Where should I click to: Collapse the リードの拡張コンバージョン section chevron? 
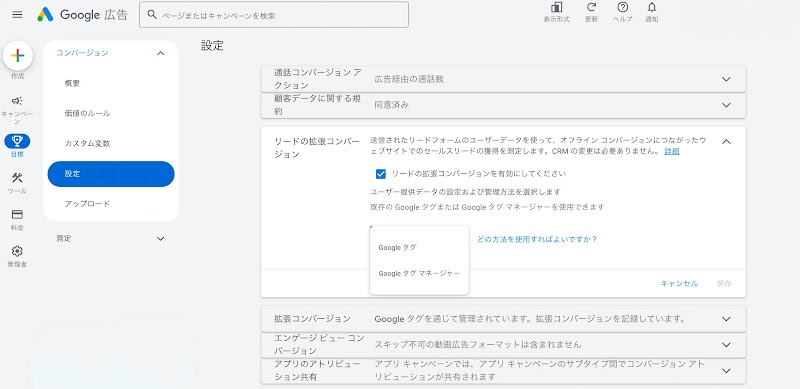726,141
